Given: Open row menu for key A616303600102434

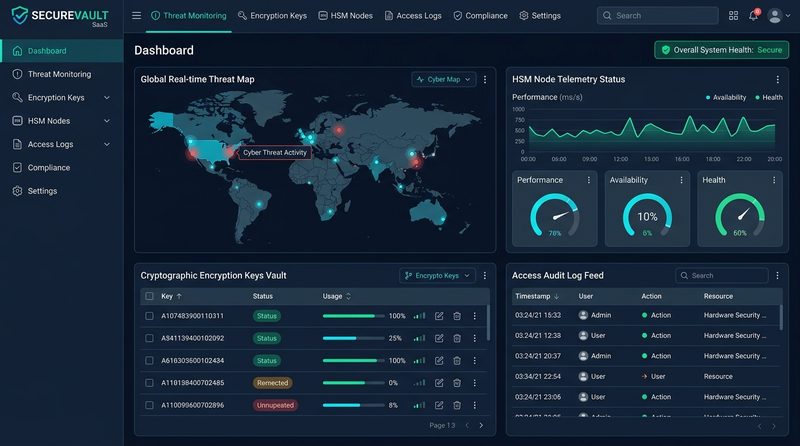Looking at the screenshot, I should coord(474,361).
